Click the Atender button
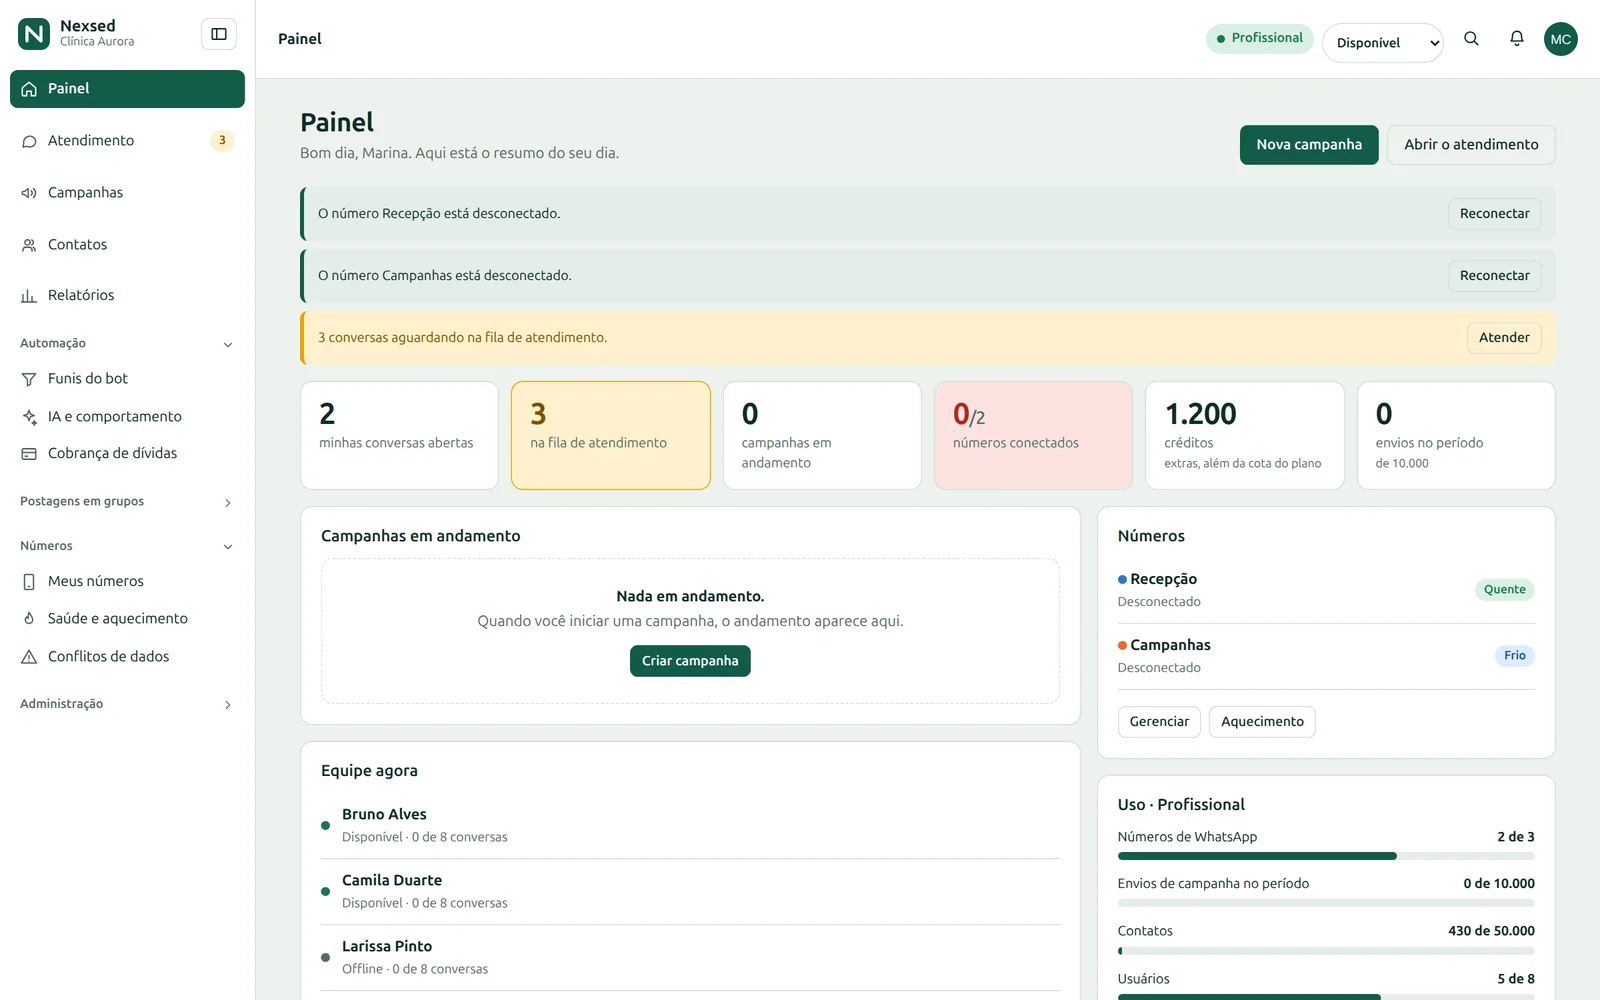 (x=1504, y=338)
